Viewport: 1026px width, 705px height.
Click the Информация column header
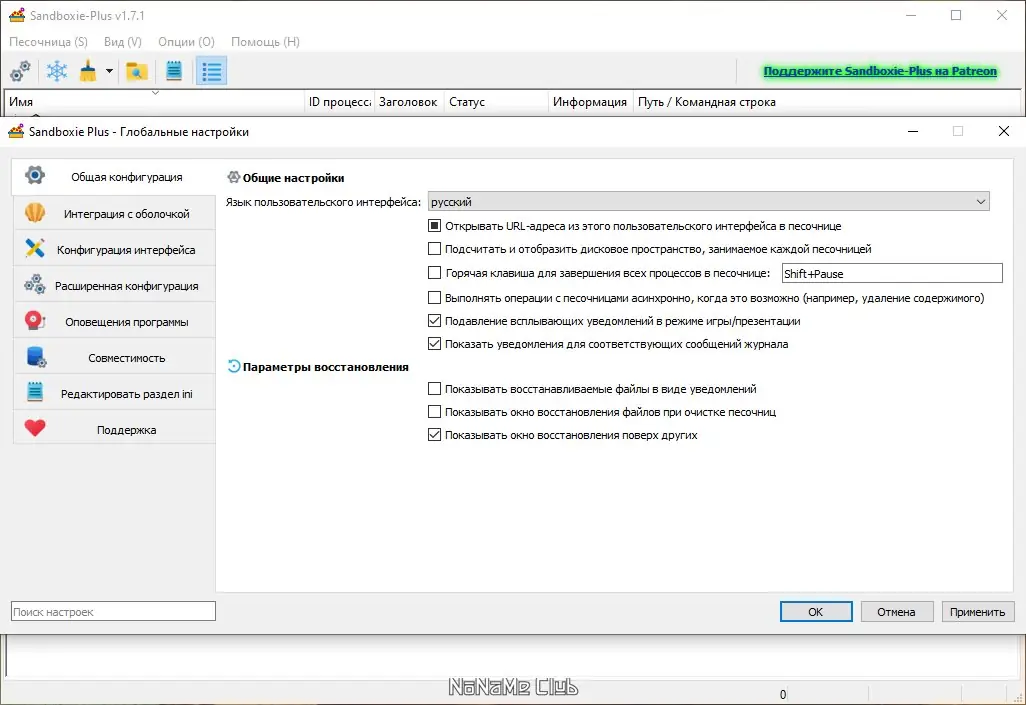tap(590, 102)
